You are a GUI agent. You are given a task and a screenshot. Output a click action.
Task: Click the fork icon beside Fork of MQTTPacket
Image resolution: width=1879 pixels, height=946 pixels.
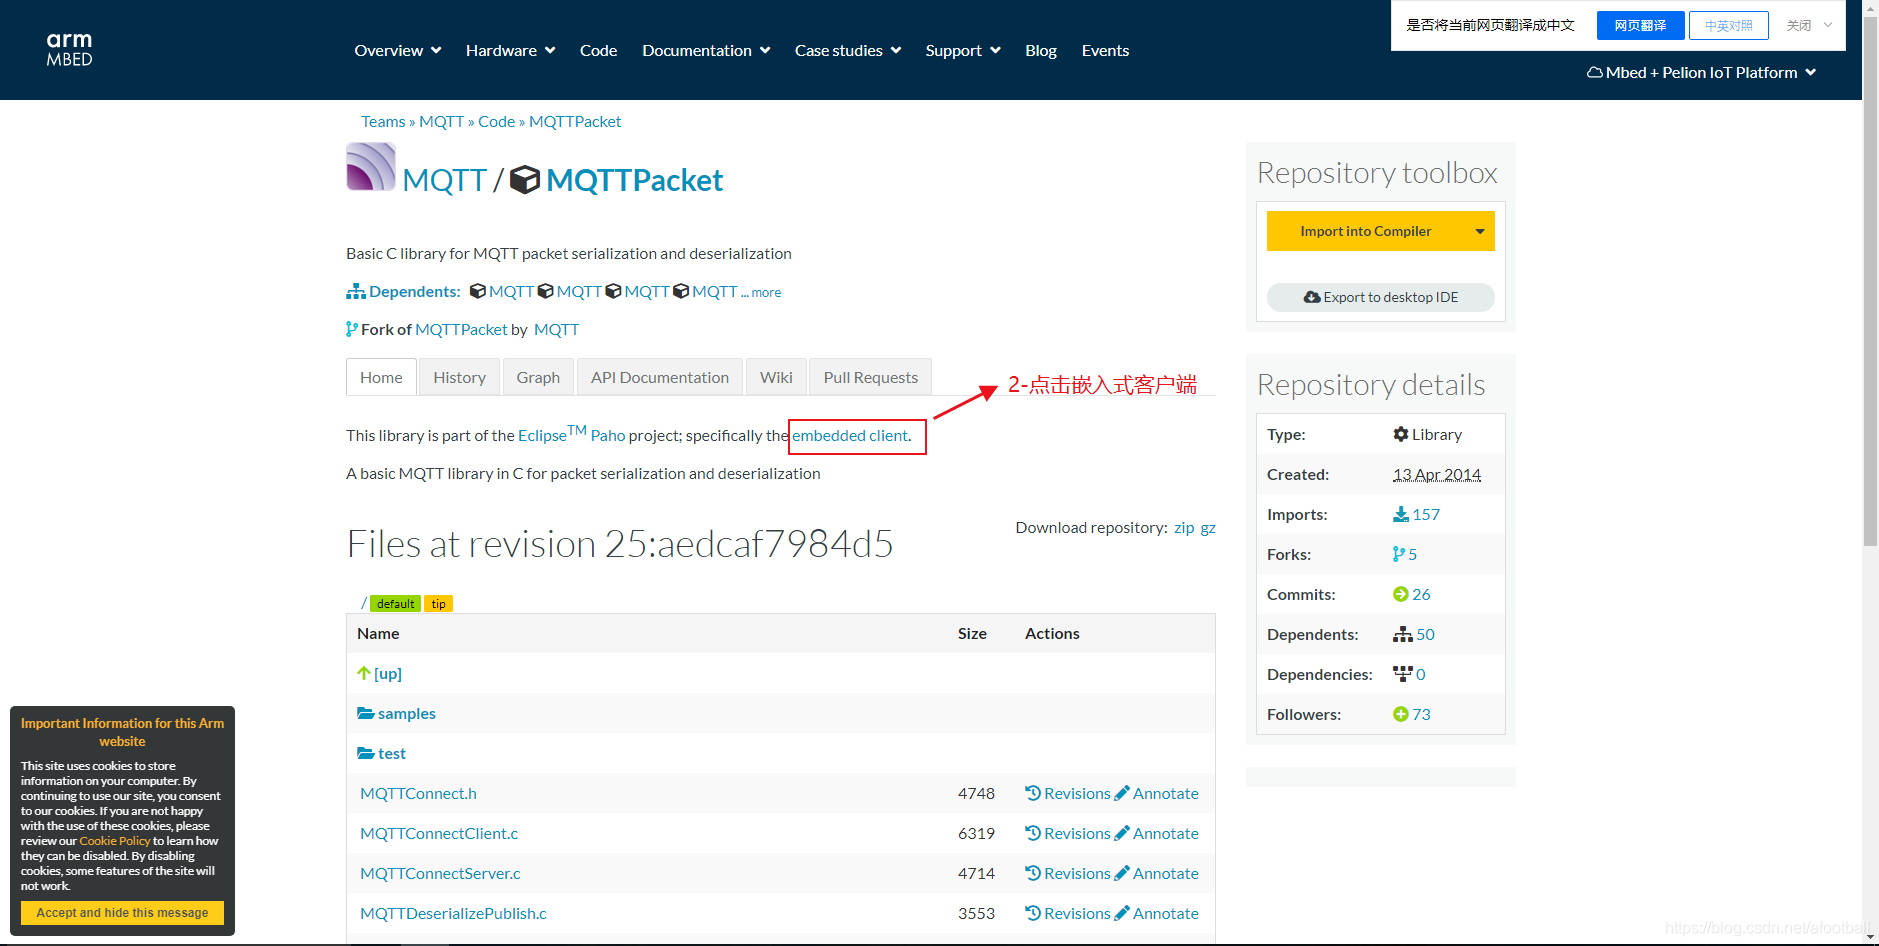point(352,329)
